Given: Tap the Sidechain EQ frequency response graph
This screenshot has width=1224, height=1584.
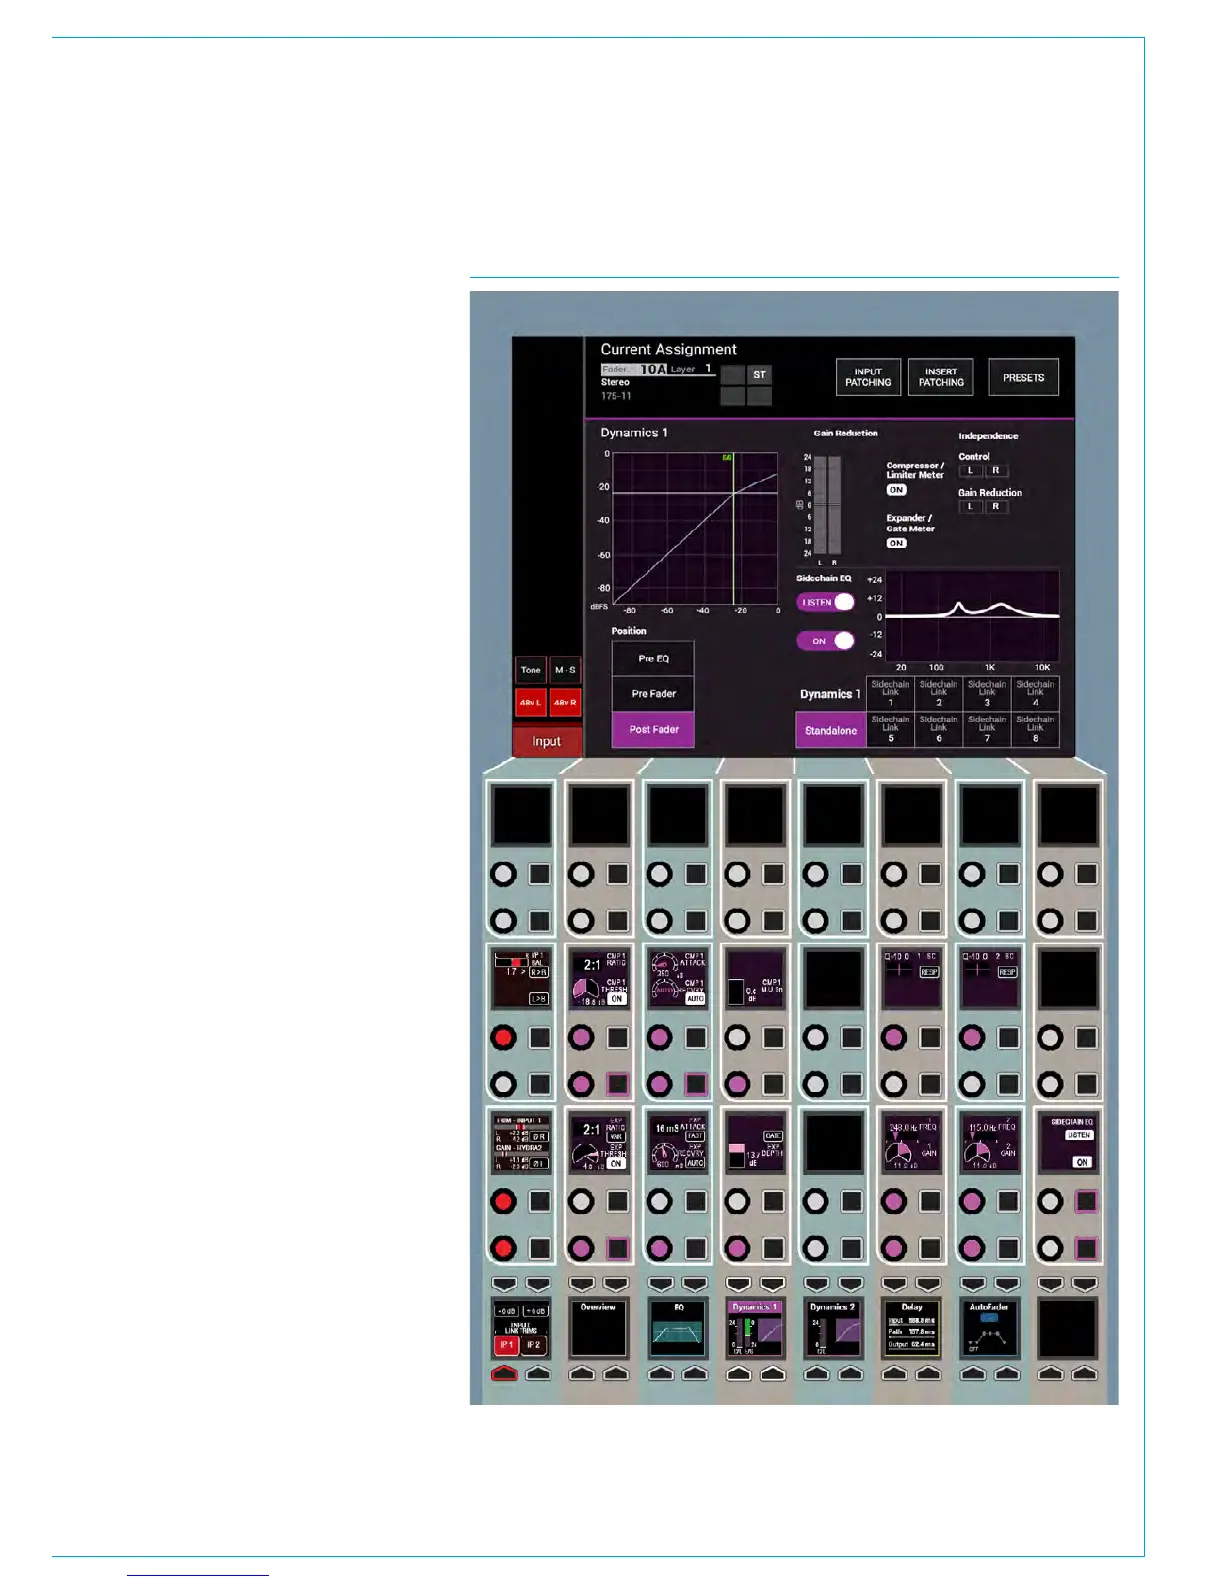Looking at the screenshot, I should 972,616.
